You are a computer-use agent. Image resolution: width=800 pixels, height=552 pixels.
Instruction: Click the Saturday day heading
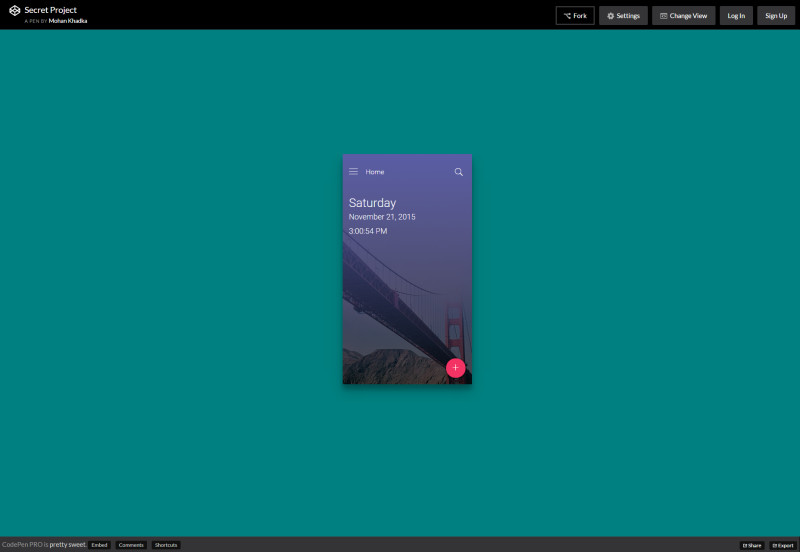click(x=372, y=203)
